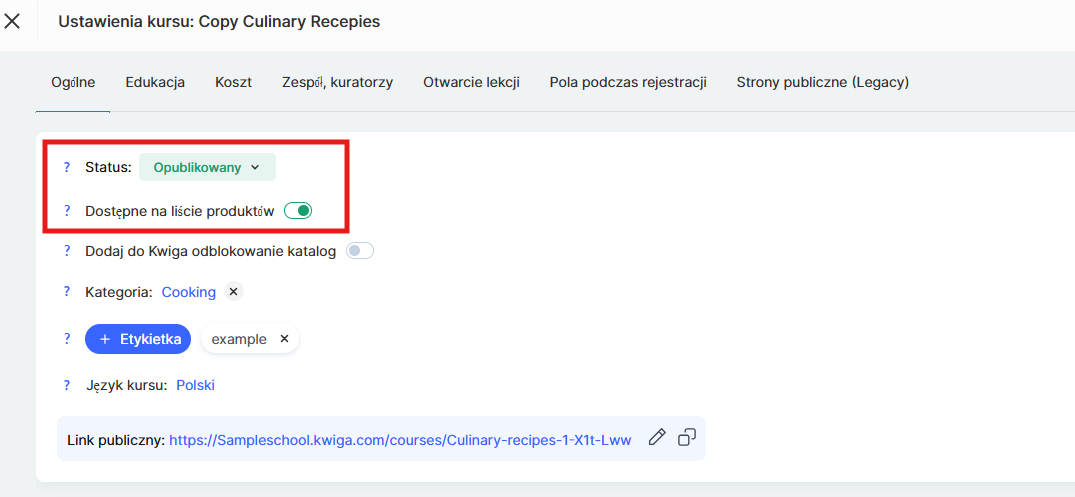Switch to the Edukacja tab
1075x497 pixels.
[155, 82]
